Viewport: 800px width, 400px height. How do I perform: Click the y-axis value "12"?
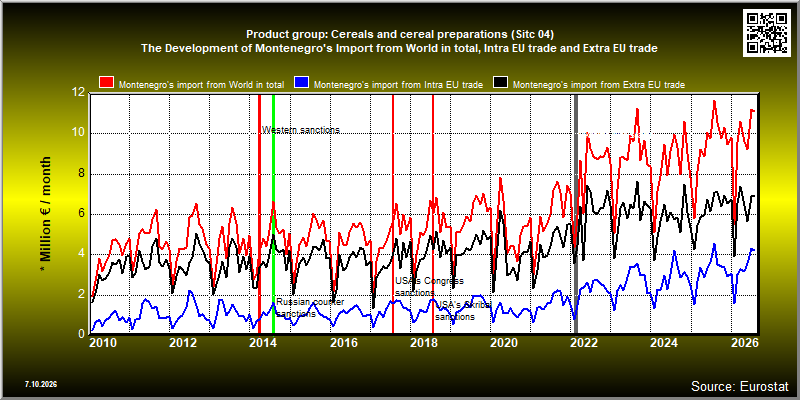click(x=78, y=93)
